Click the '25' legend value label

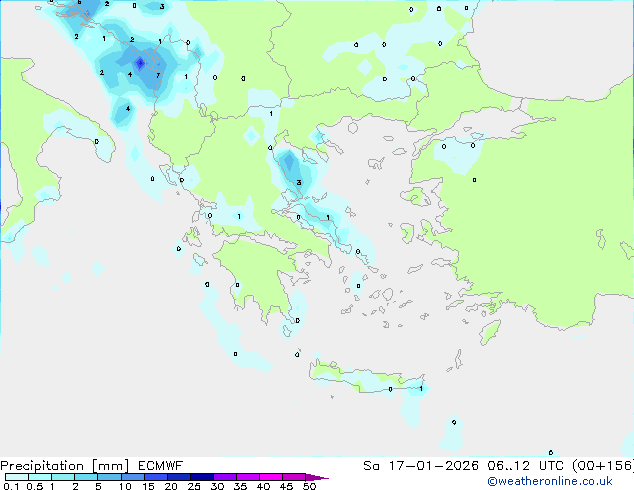click(194, 486)
